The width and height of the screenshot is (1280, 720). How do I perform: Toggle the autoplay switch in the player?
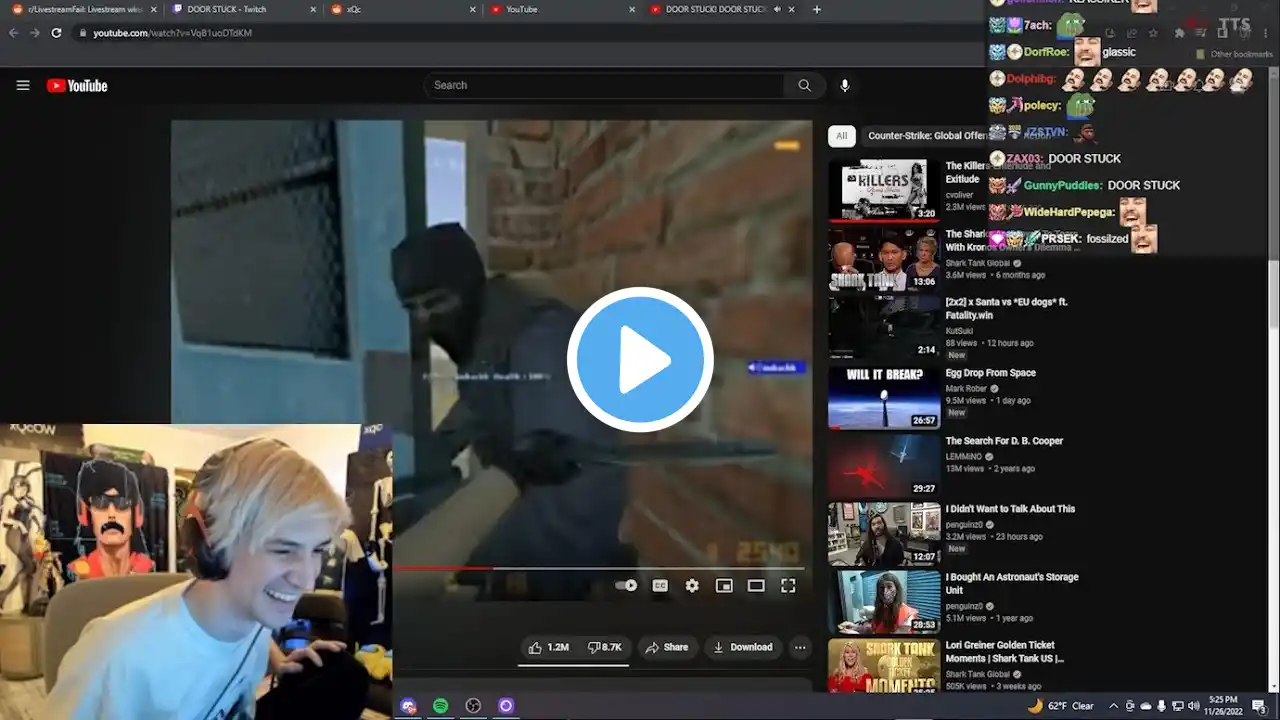626,586
